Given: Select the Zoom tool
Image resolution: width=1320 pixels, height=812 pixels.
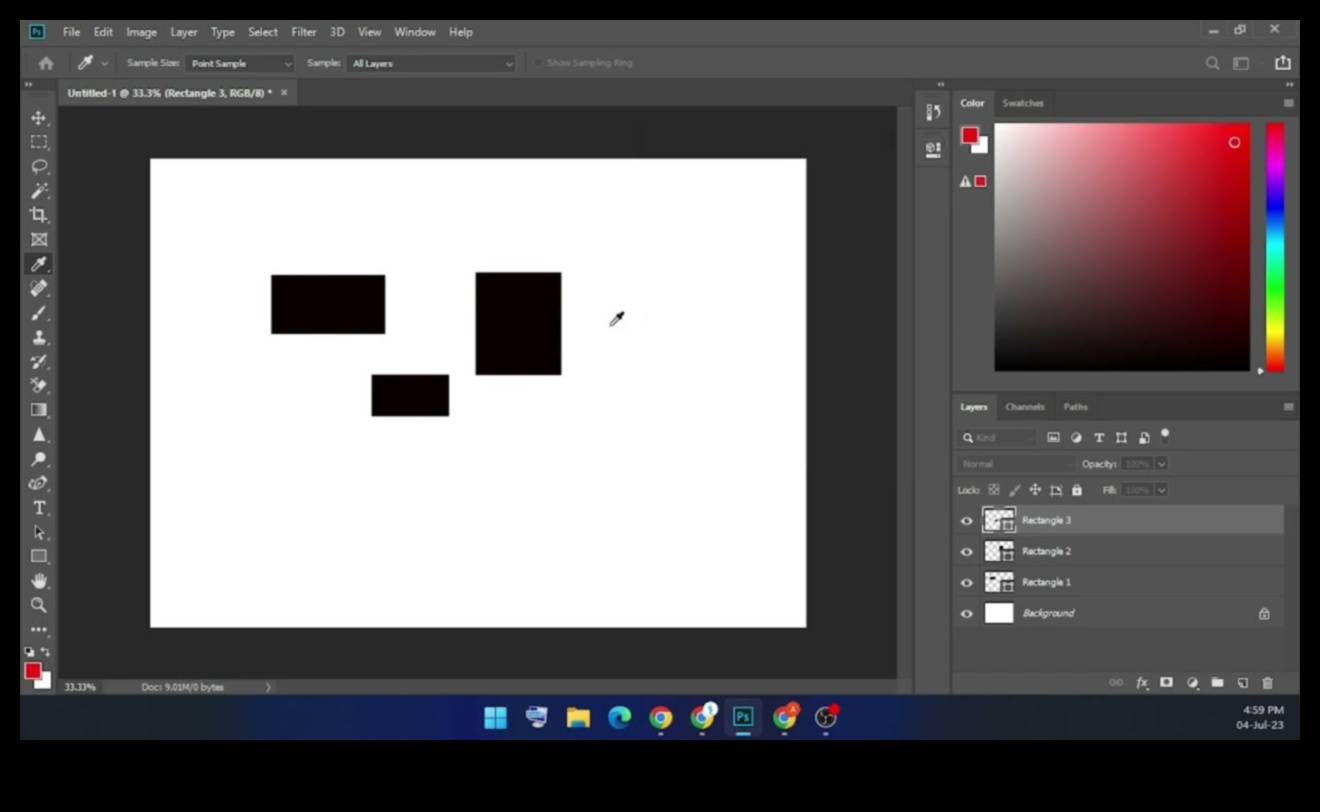Looking at the screenshot, I should [39, 604].
